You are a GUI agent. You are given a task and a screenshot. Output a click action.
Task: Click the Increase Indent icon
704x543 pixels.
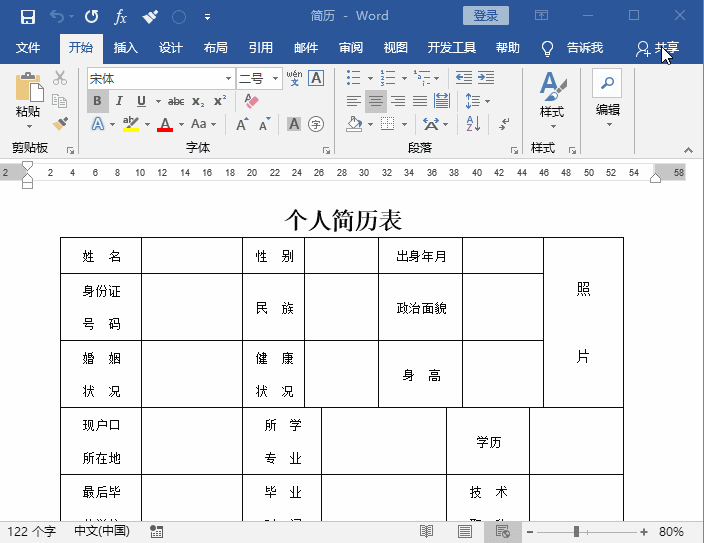tap(486, 78)
